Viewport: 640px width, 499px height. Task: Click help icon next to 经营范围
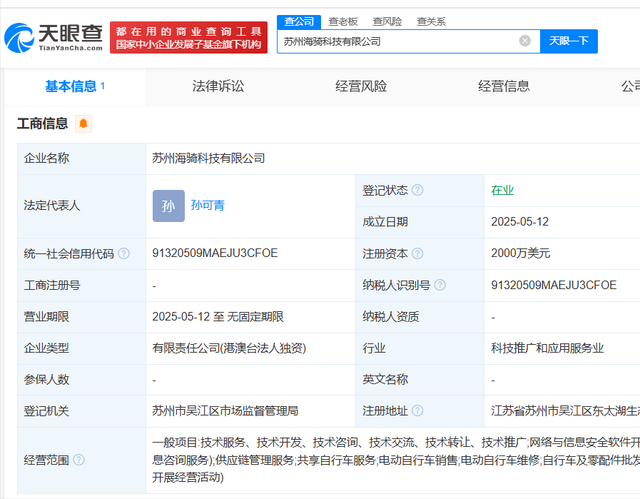(79, 460)
